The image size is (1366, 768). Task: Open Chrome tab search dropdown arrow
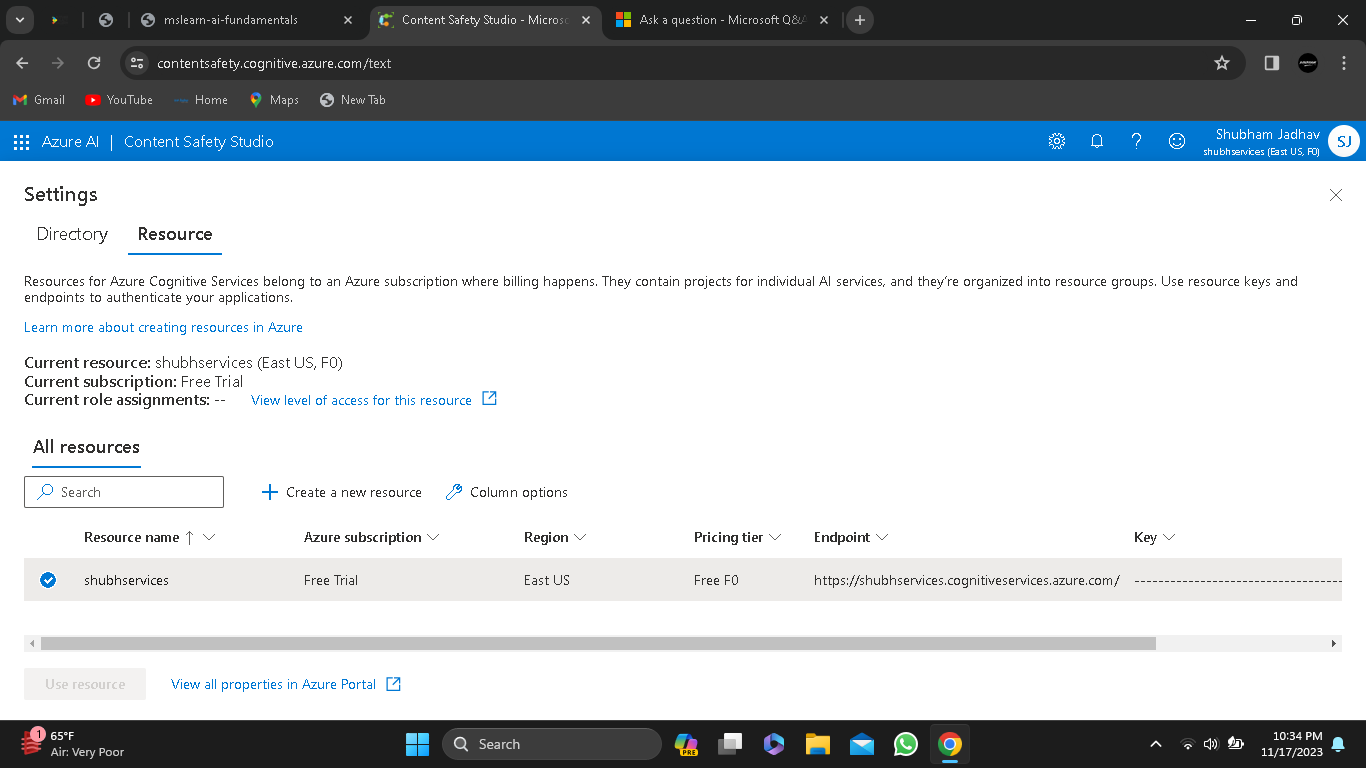point(20,20)
